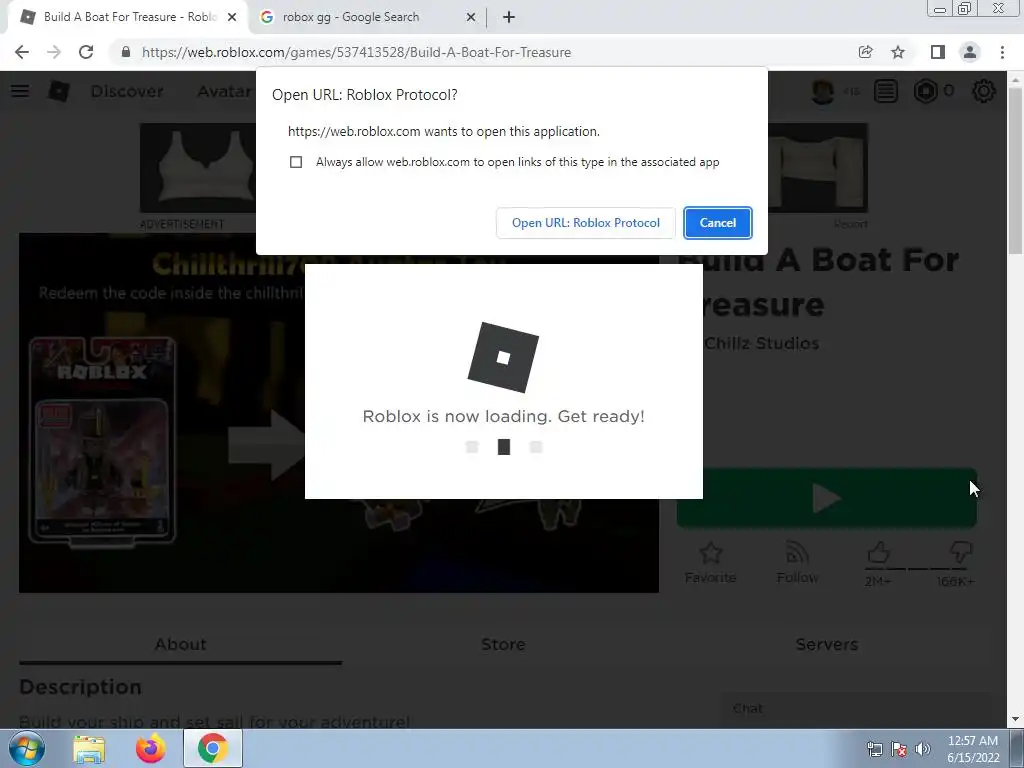This screenshot has height=768, width=1024.
Task: Click the volume speaker tray icon
Action: coord(923,749)
